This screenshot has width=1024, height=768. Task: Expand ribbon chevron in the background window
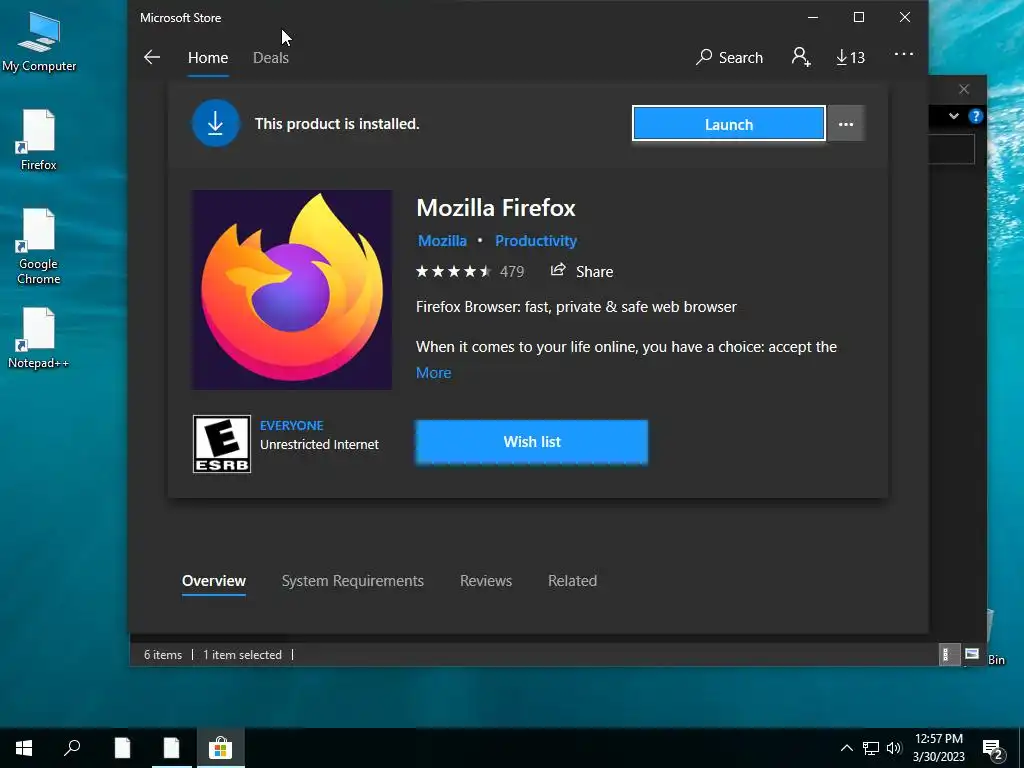pos(953,116)
